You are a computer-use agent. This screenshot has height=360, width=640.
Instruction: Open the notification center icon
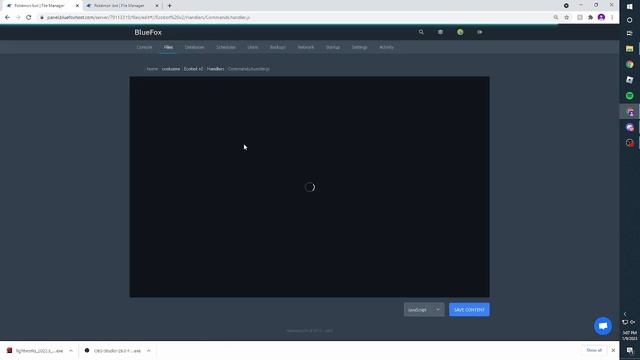coord(630,351)
